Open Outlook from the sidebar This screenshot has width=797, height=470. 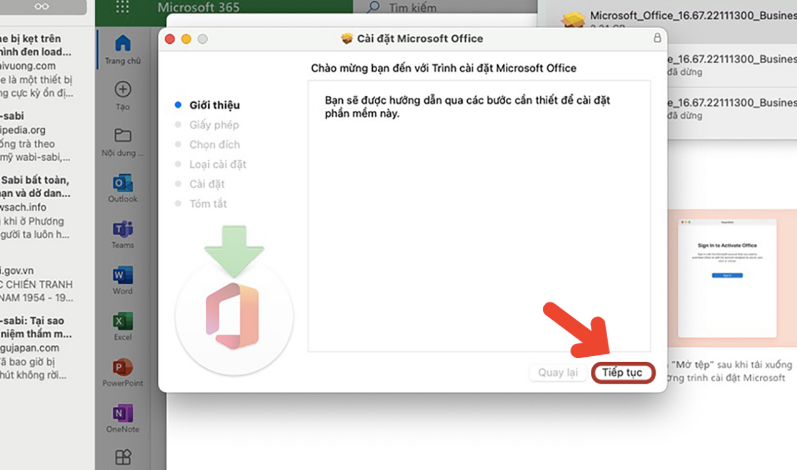(123, 186)
